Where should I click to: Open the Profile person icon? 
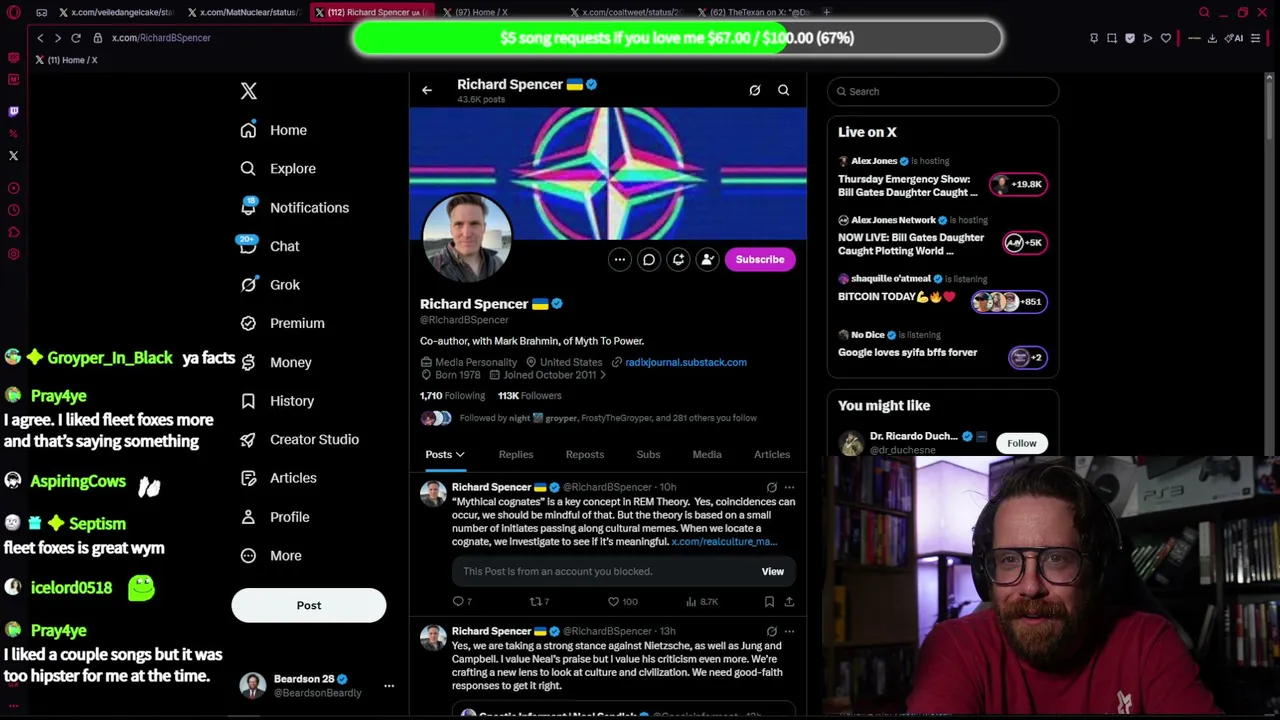(x=248, y=517)
